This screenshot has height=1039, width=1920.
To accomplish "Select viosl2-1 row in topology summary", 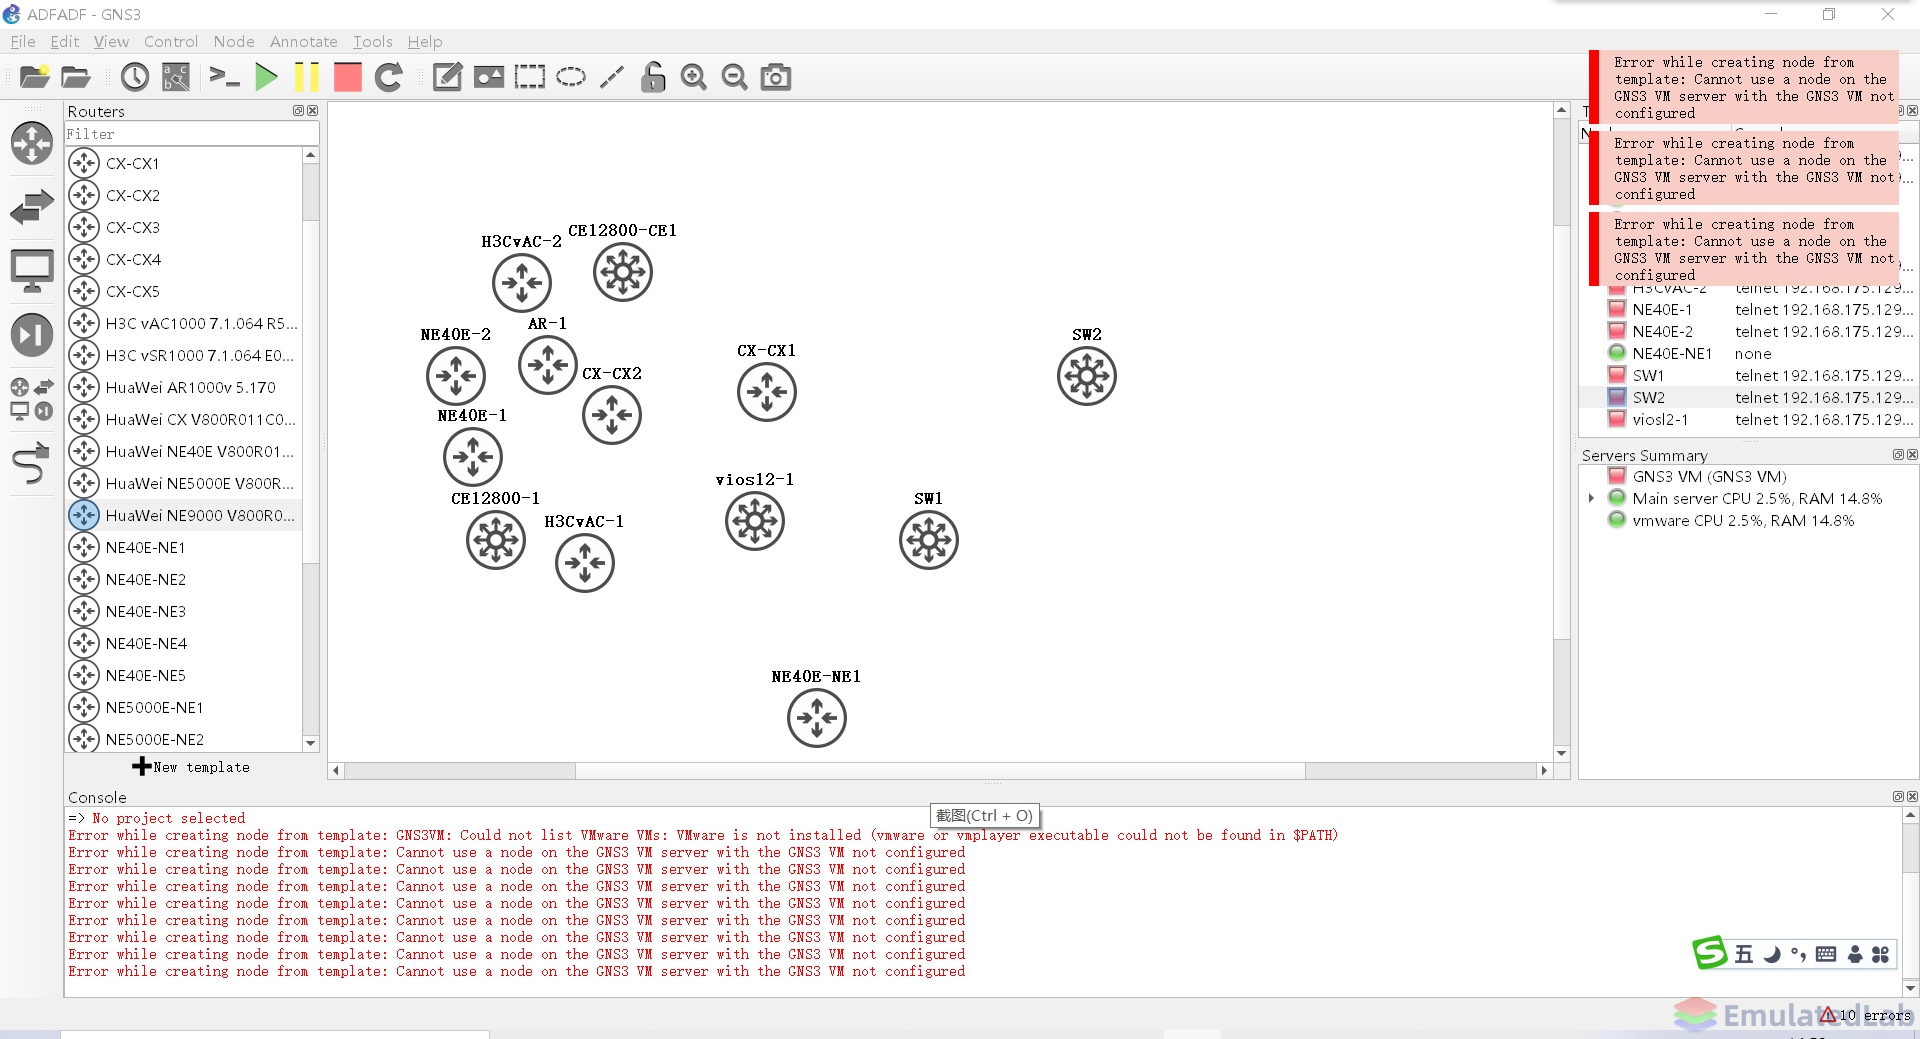I will 1748,419.
